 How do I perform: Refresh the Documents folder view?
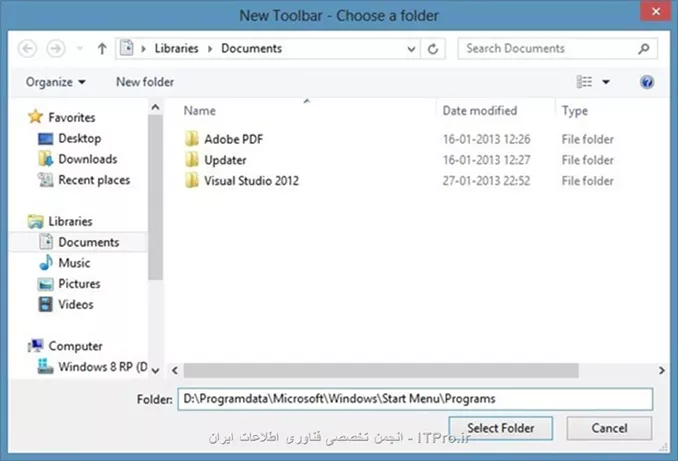(x=433, y=49)
